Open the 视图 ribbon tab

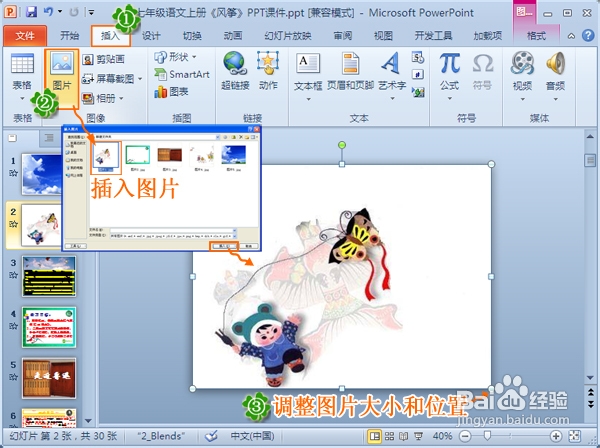pyautogui.click(x=383, y=36)
